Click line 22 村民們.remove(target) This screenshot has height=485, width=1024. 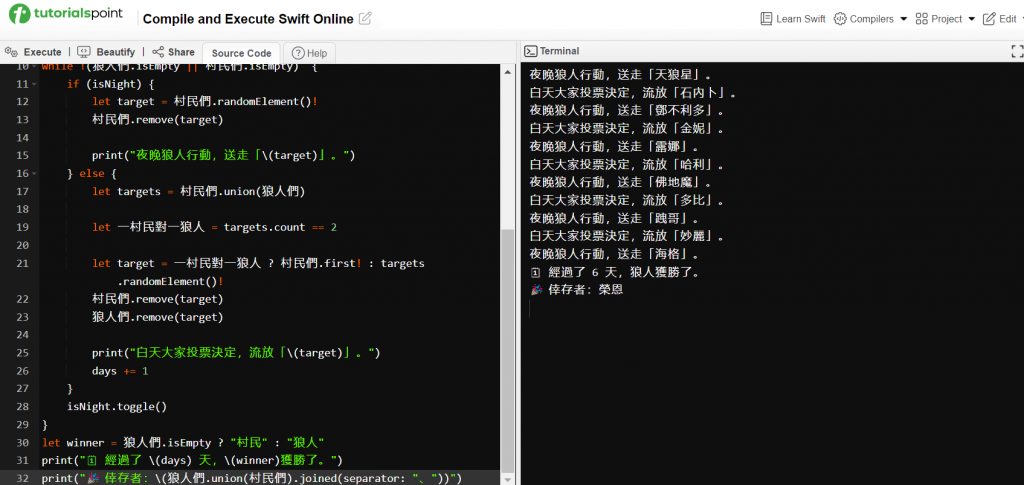click(x=157, y=299)
